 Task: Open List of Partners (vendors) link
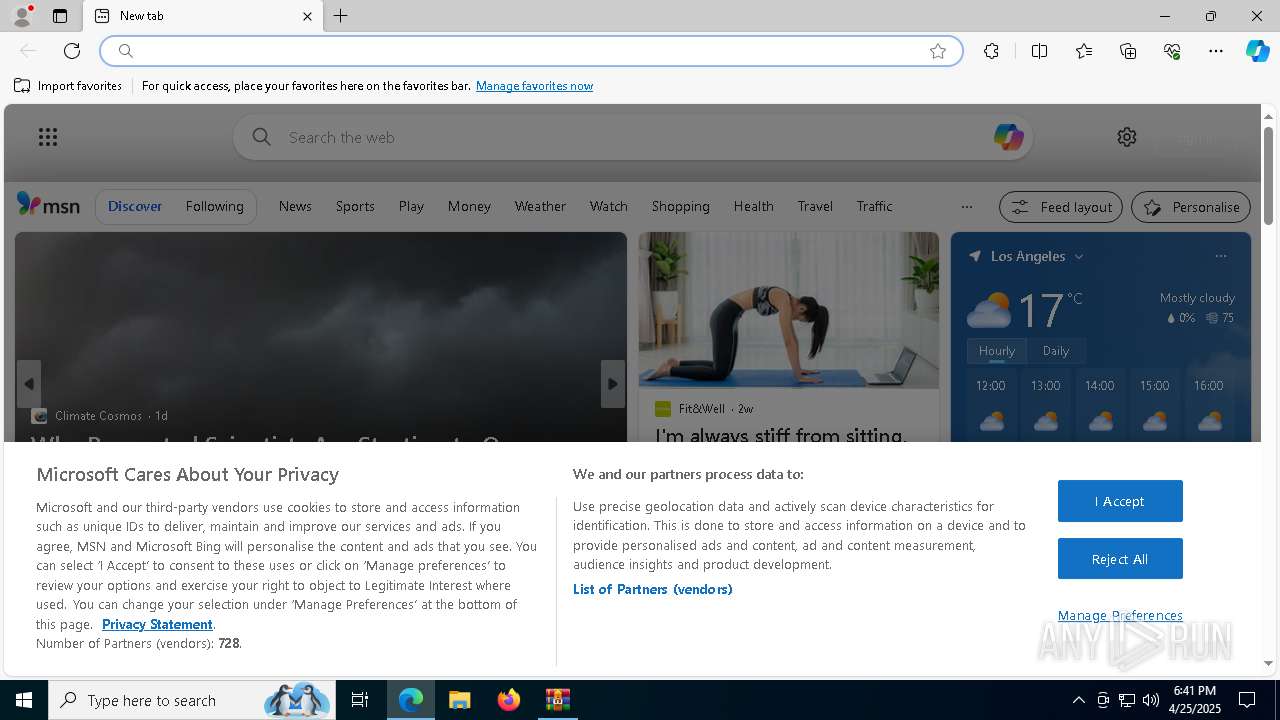[653, 589]
